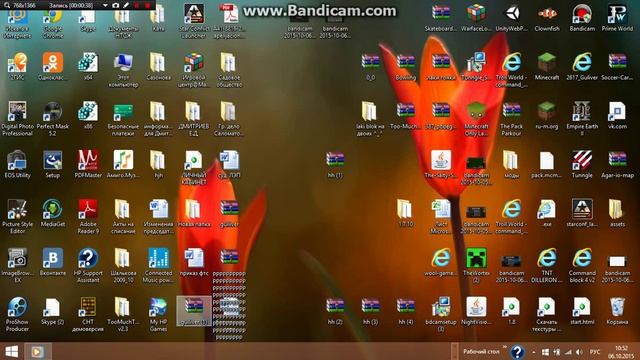640x360 pixels.
Task: Click the camera icon in recording bar
Action: [116, 5]
